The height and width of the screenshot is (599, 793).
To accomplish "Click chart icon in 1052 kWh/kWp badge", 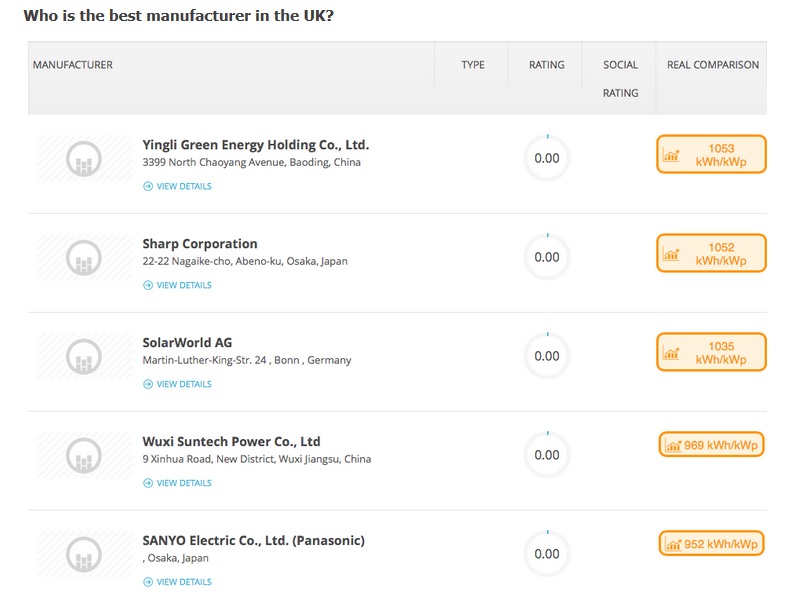I will pos(671,255).
